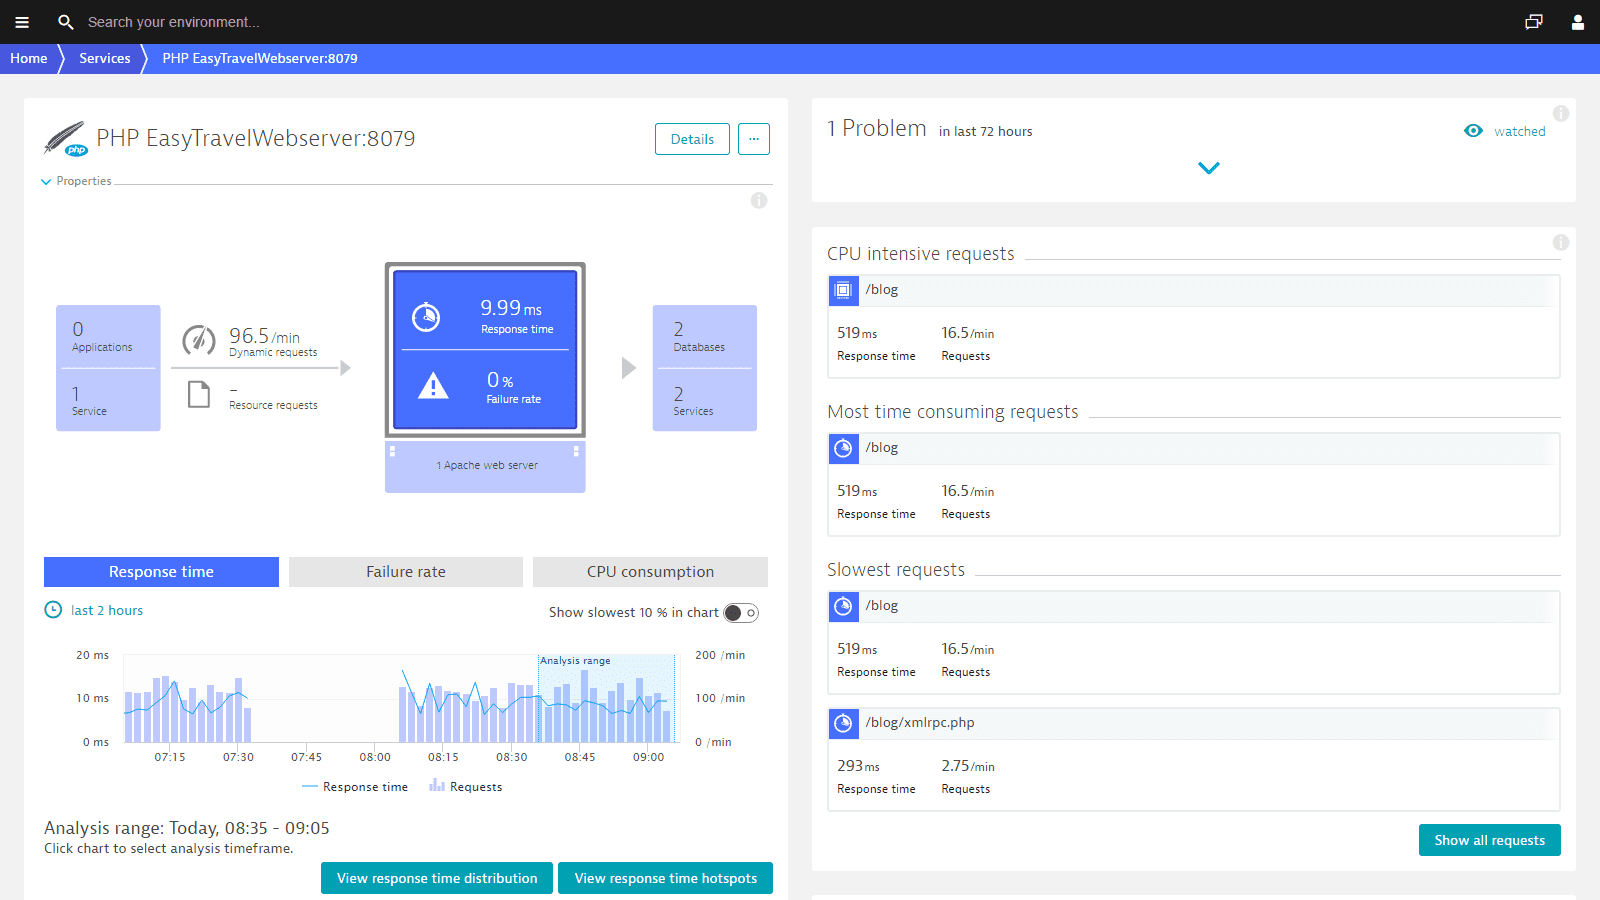
Task: Open /blog under CPU intensive requests
Action: click(882, 290)
